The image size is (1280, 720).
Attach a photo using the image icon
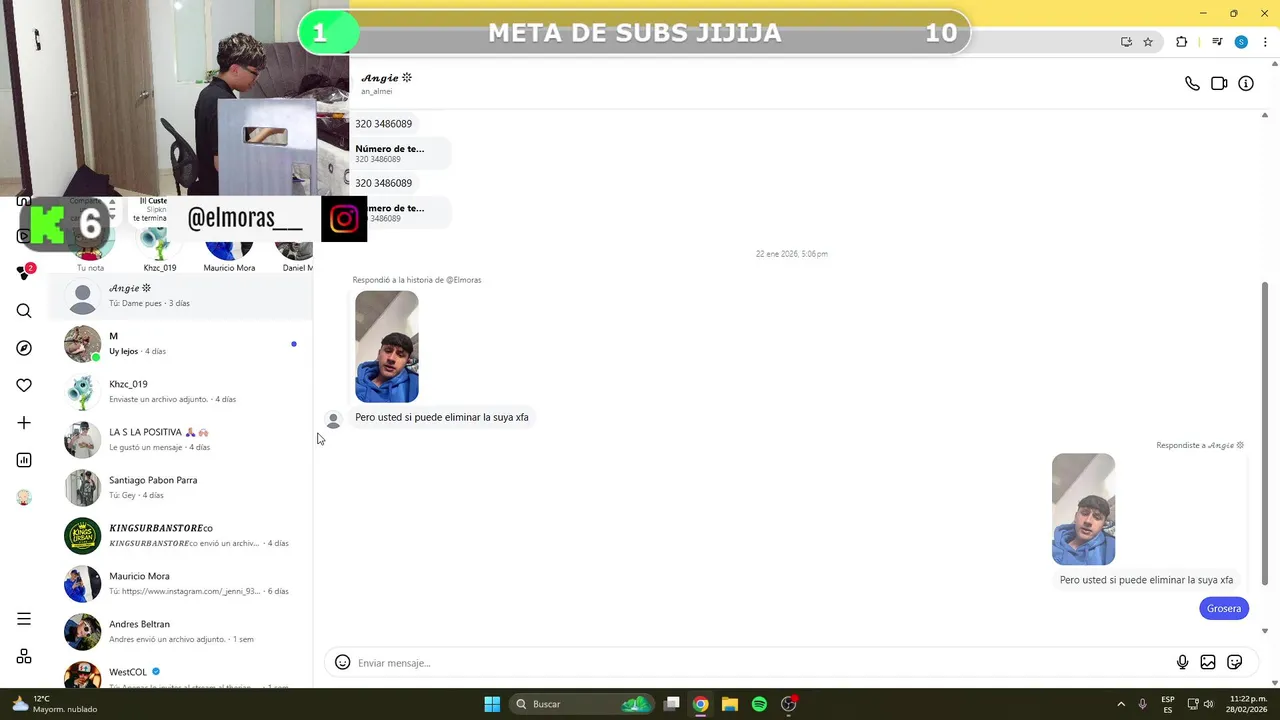tap(1208, 662)
